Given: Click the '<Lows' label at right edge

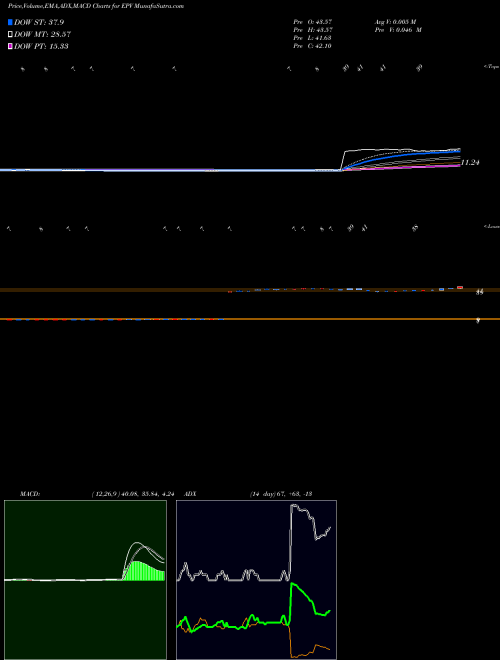Looking at the screenshot, I should pyautogui.click(x=492, y=227).
